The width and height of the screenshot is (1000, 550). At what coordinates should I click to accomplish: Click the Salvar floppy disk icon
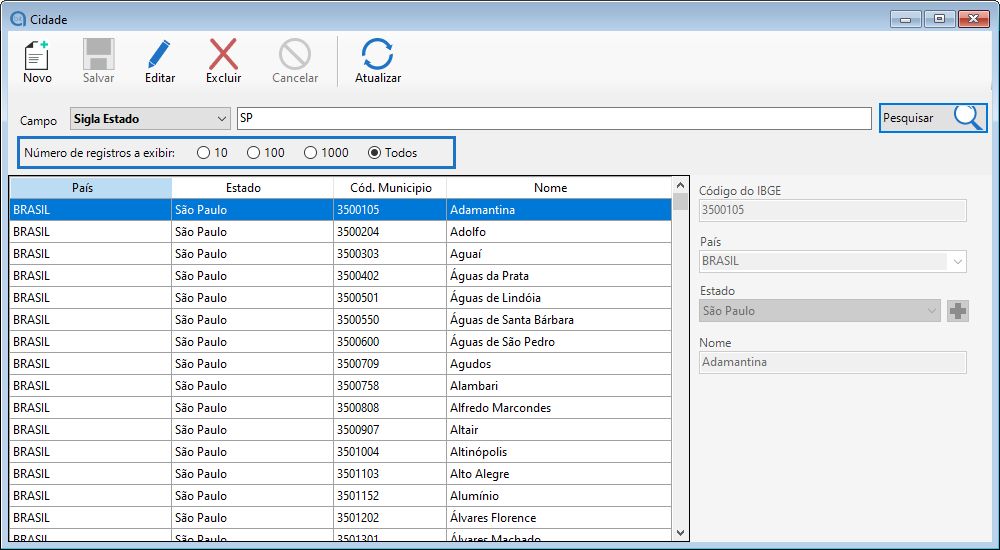click(98, 54)
